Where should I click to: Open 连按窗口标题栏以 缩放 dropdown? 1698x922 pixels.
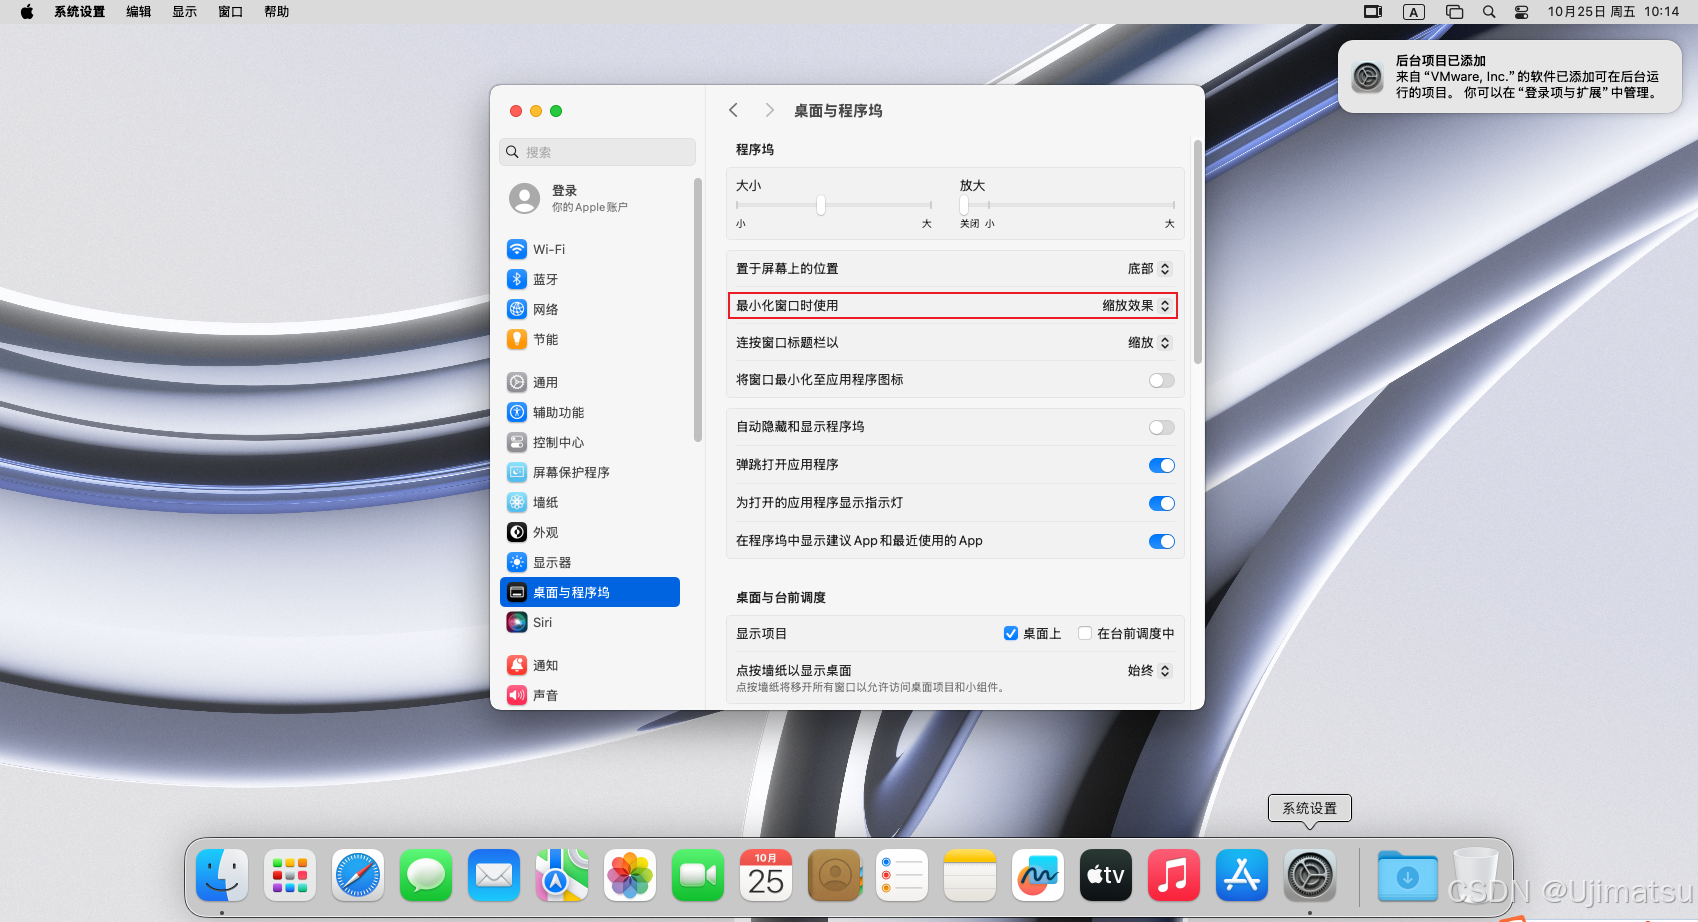tap(1149, 342)
